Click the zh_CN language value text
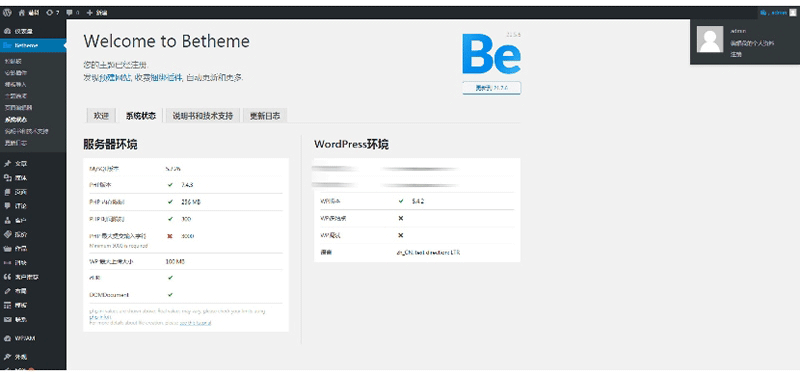The width and height of the screenshot is (800, 374). click(x=428, y=253)
